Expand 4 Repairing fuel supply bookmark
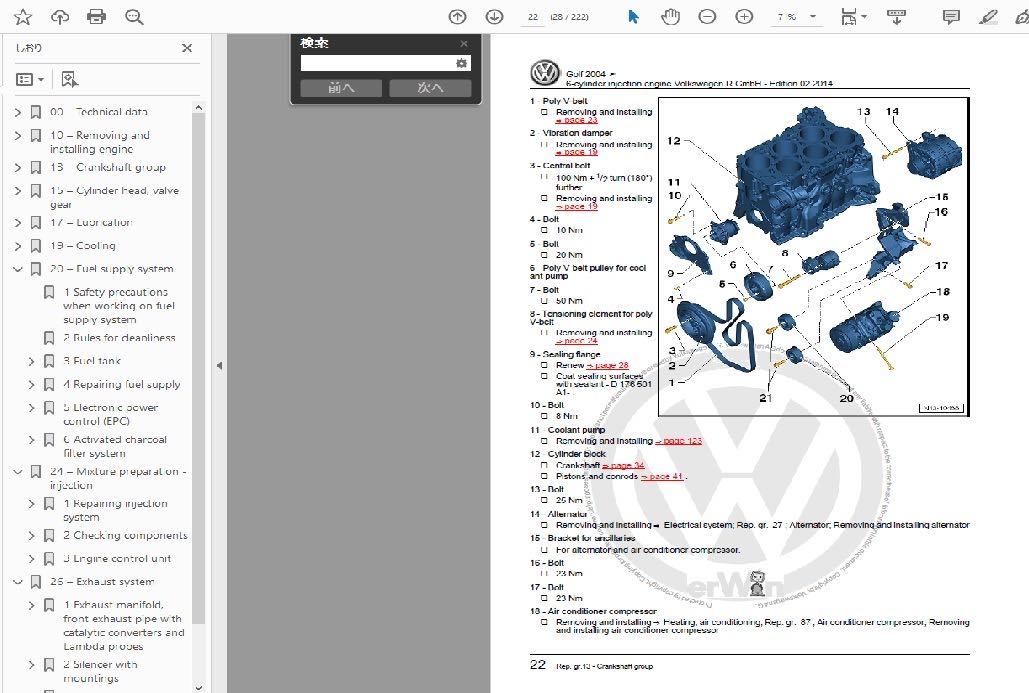The image size is (1029, 693). 31,385
